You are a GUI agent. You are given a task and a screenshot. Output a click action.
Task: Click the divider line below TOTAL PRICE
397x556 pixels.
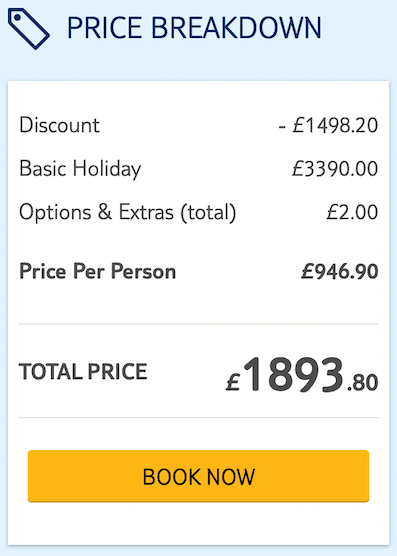198,418
